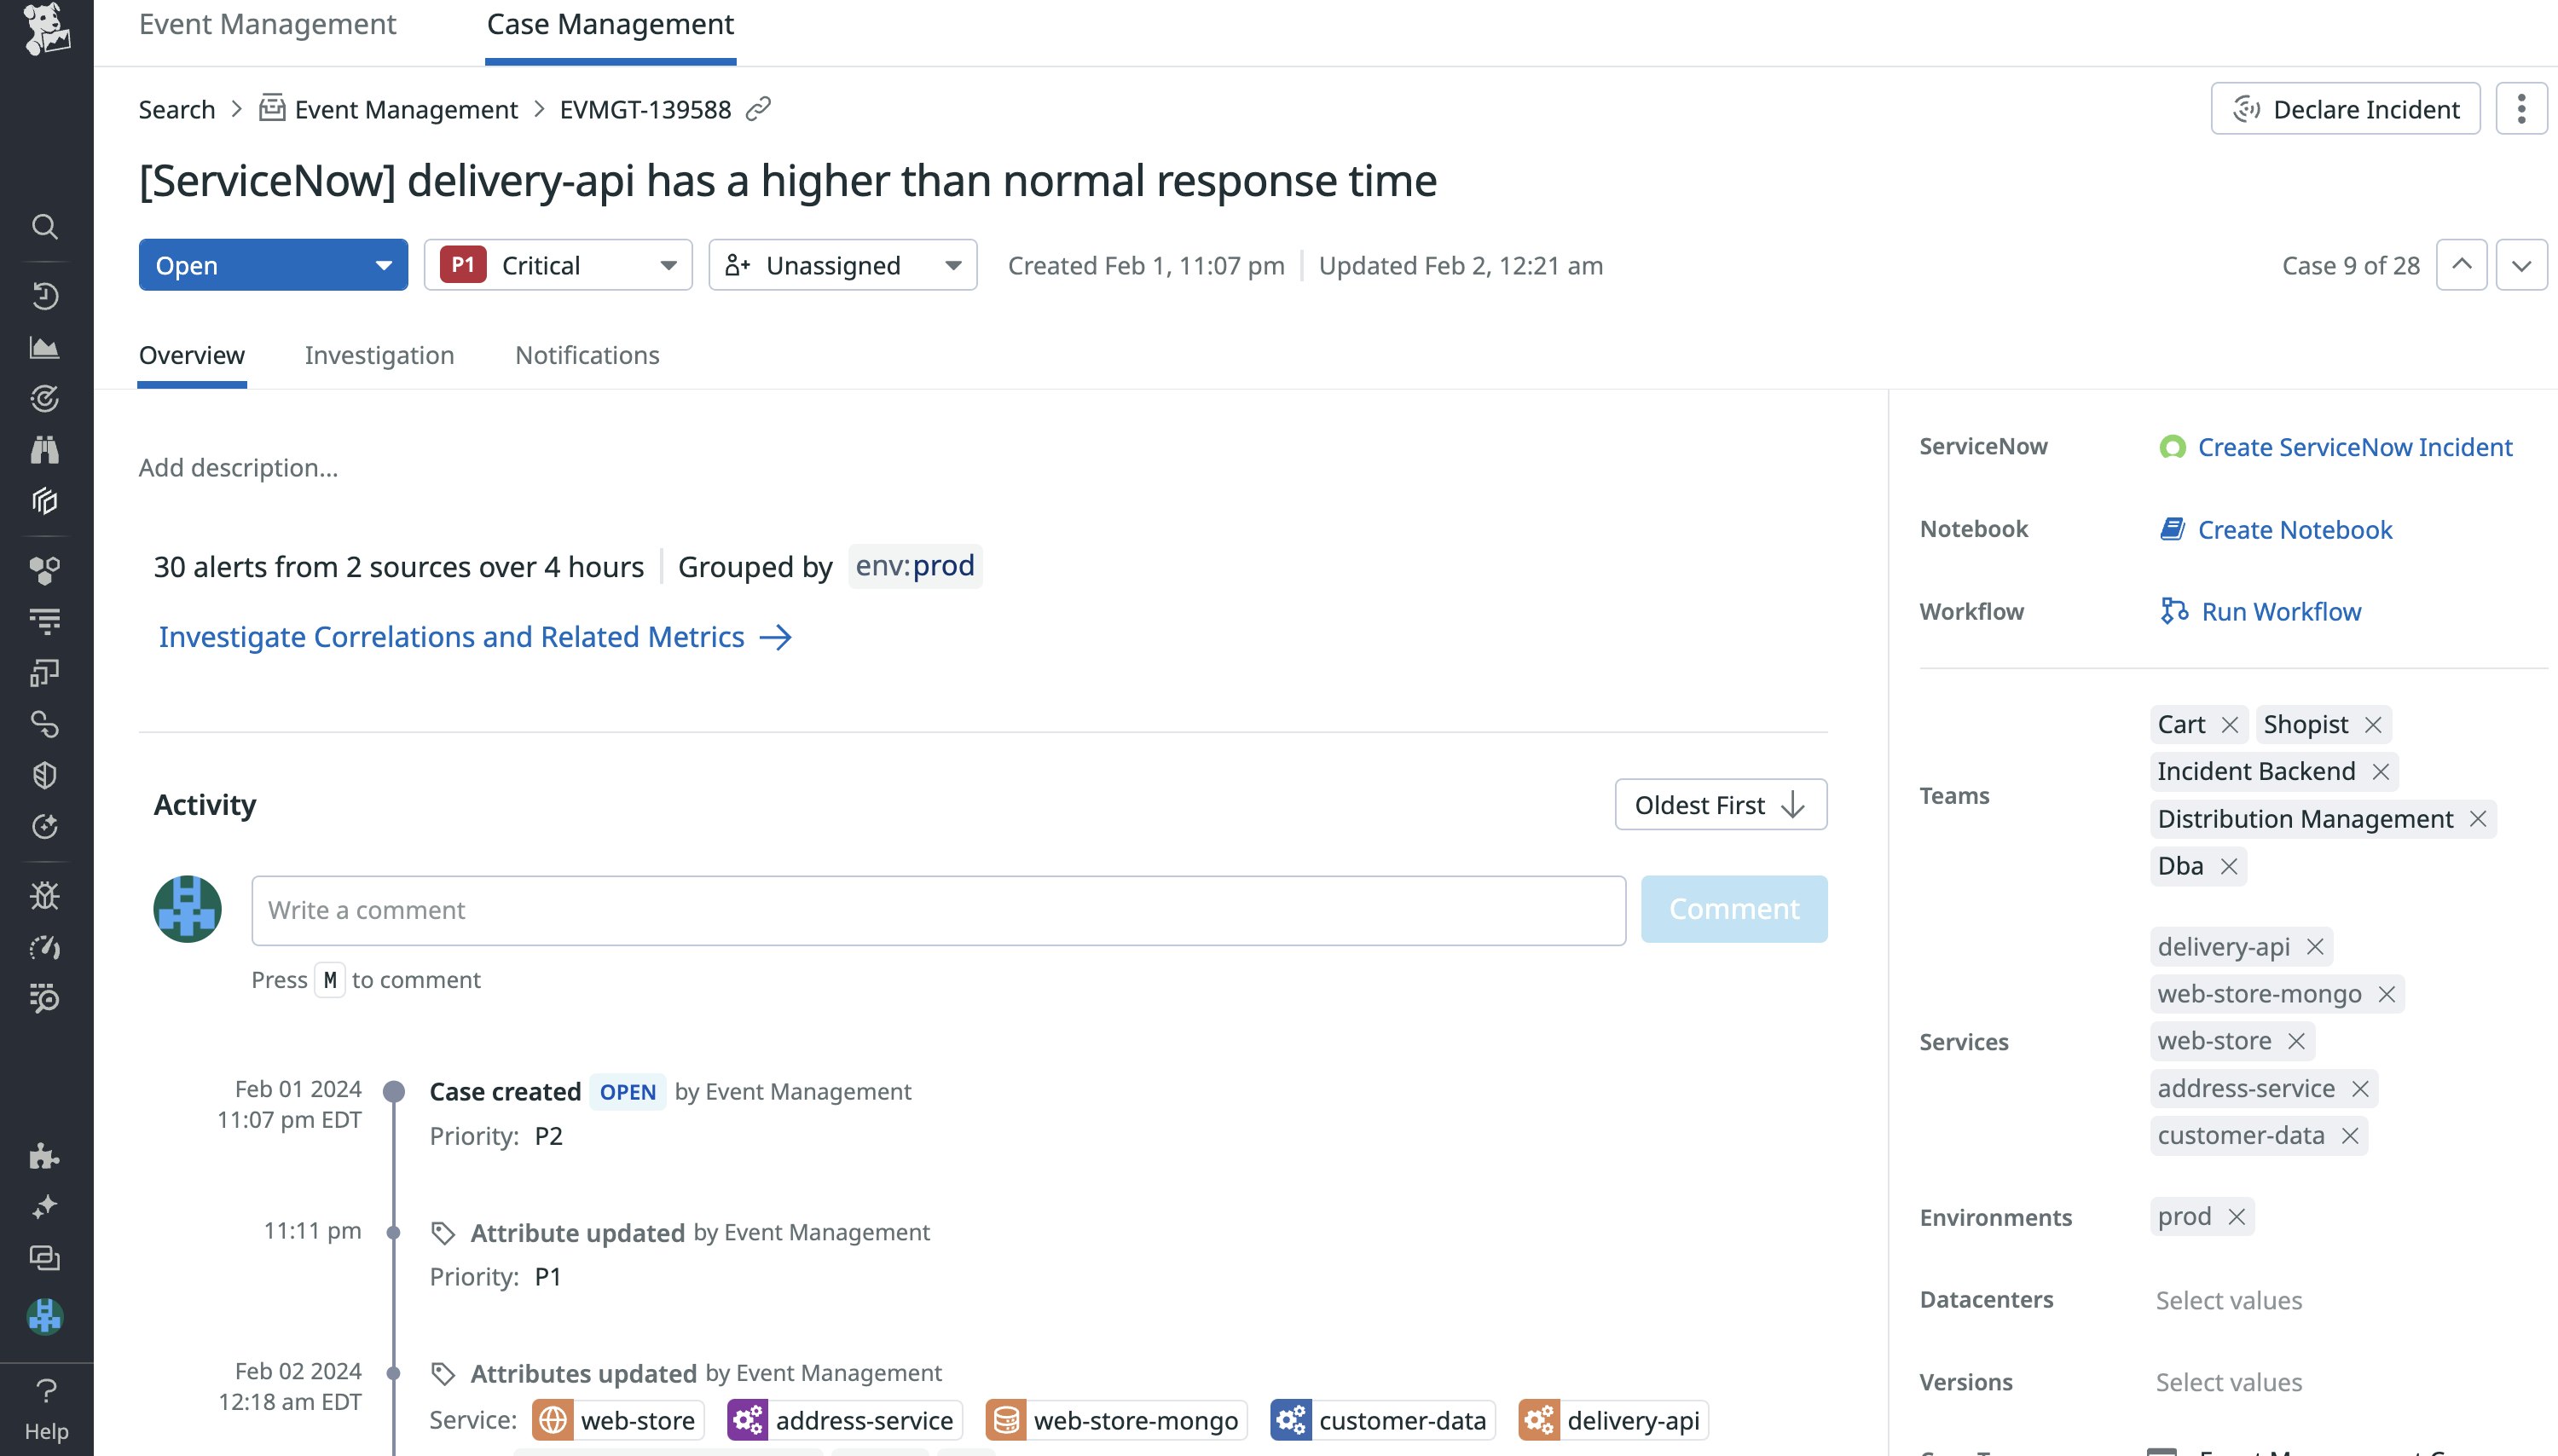Open recent history icon in sidebar

point(45,296)
